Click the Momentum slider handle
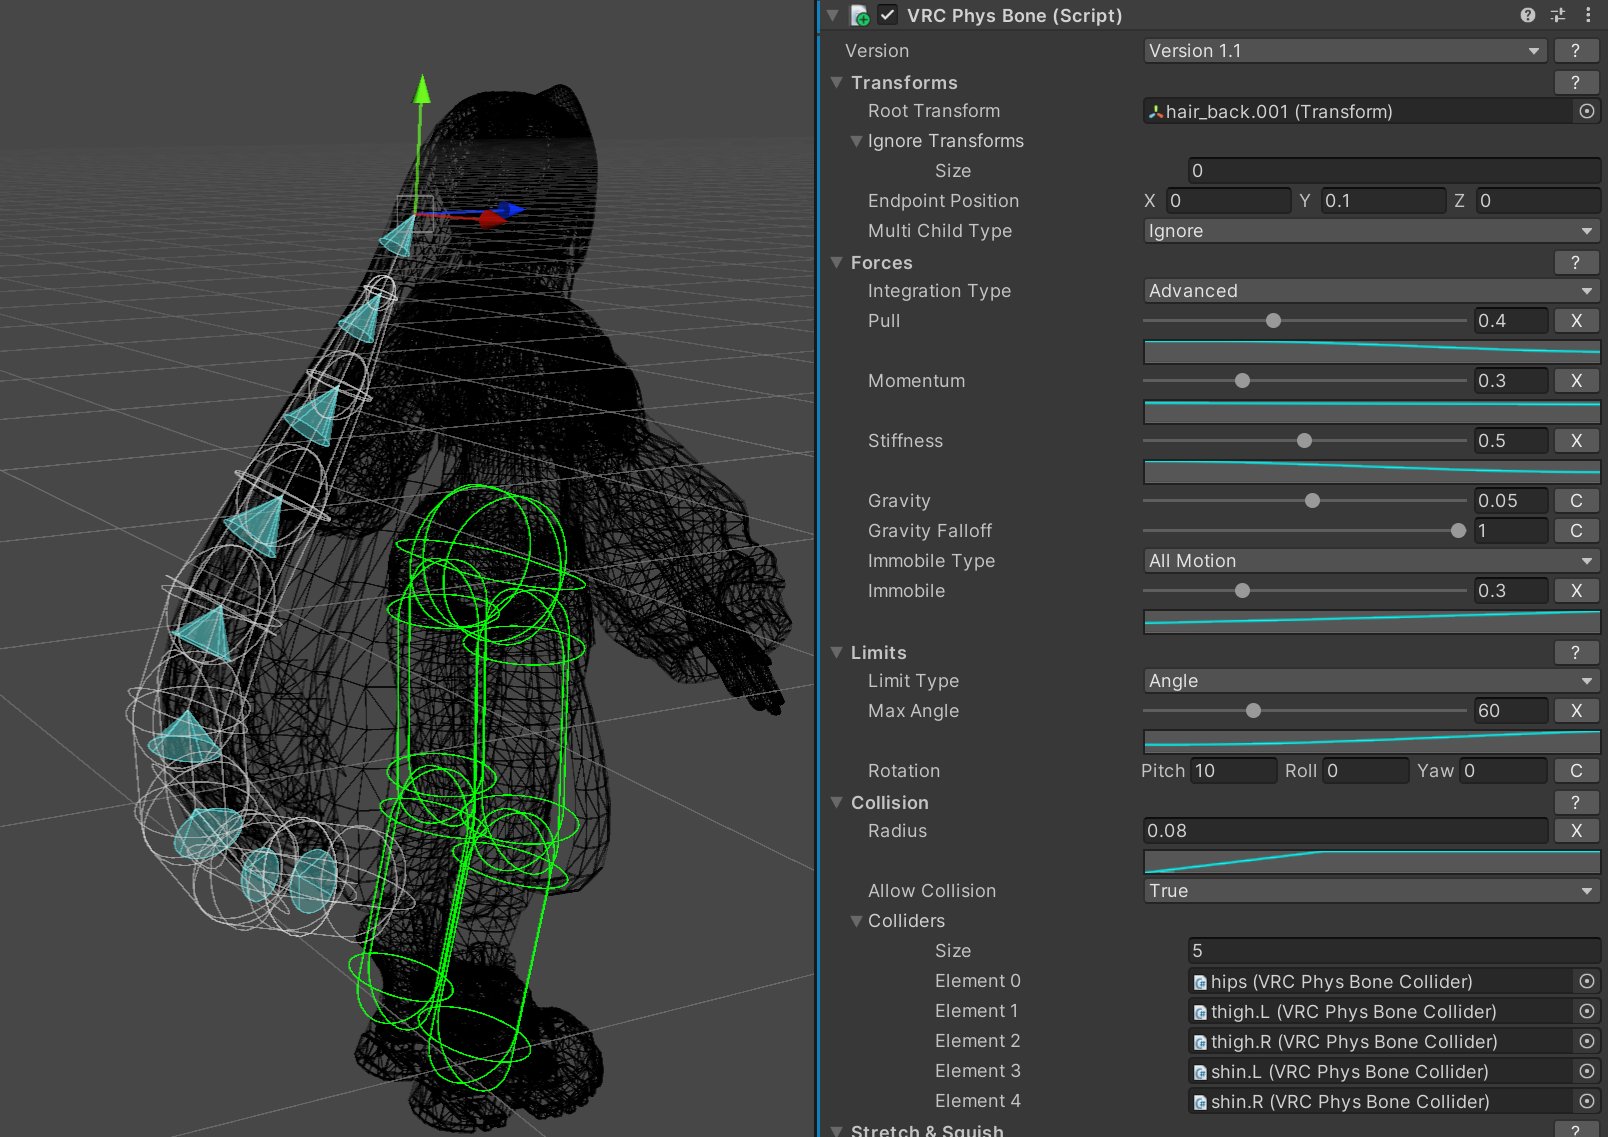 (x=1242, y=381)
